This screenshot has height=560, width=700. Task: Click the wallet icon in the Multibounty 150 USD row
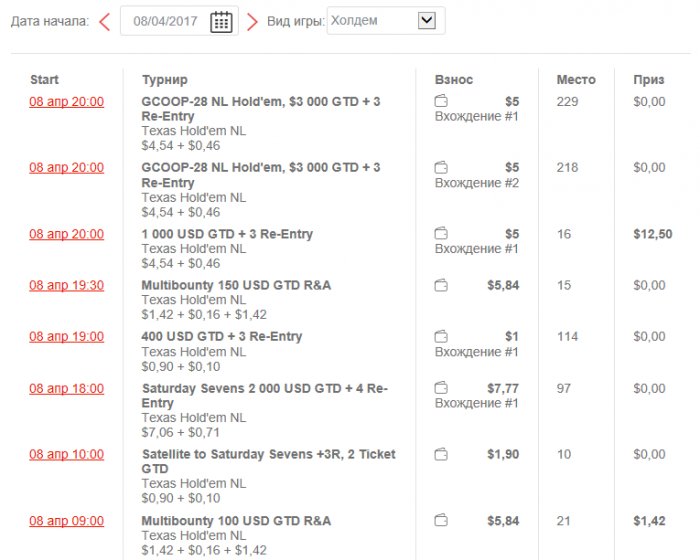[441, 286]
